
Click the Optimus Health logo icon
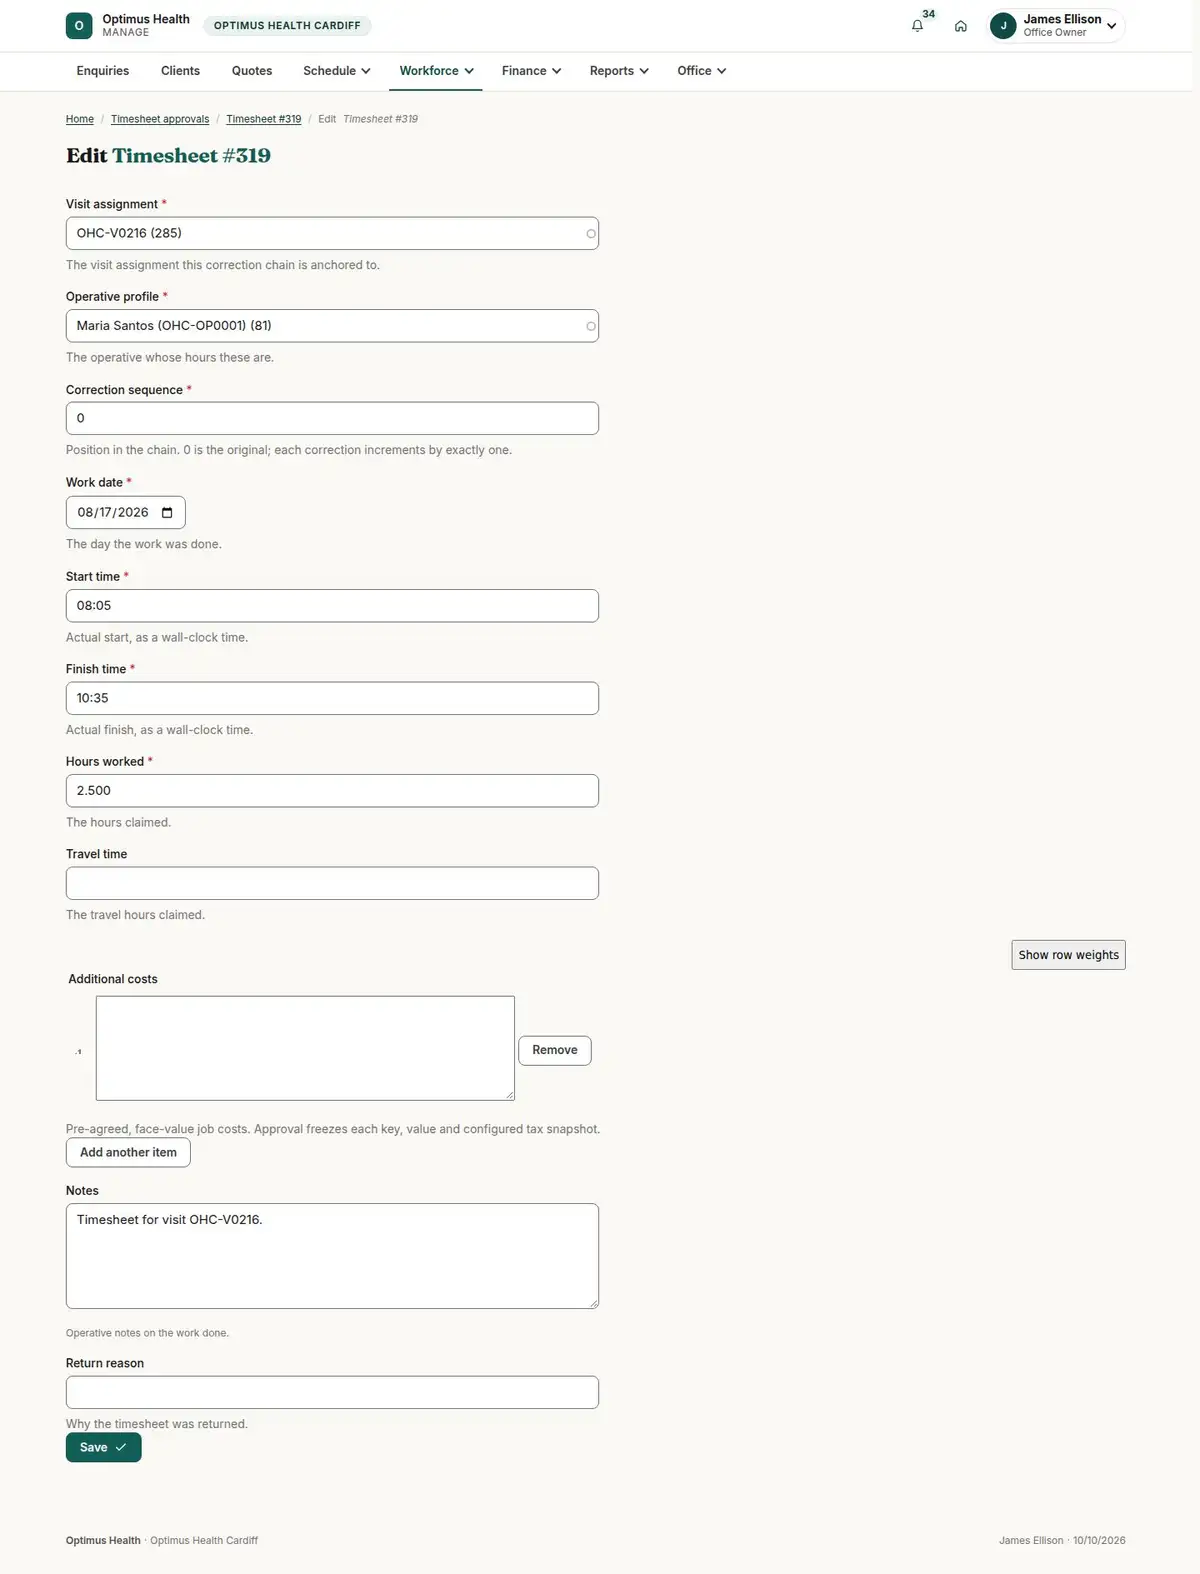(x=79, y=26)
